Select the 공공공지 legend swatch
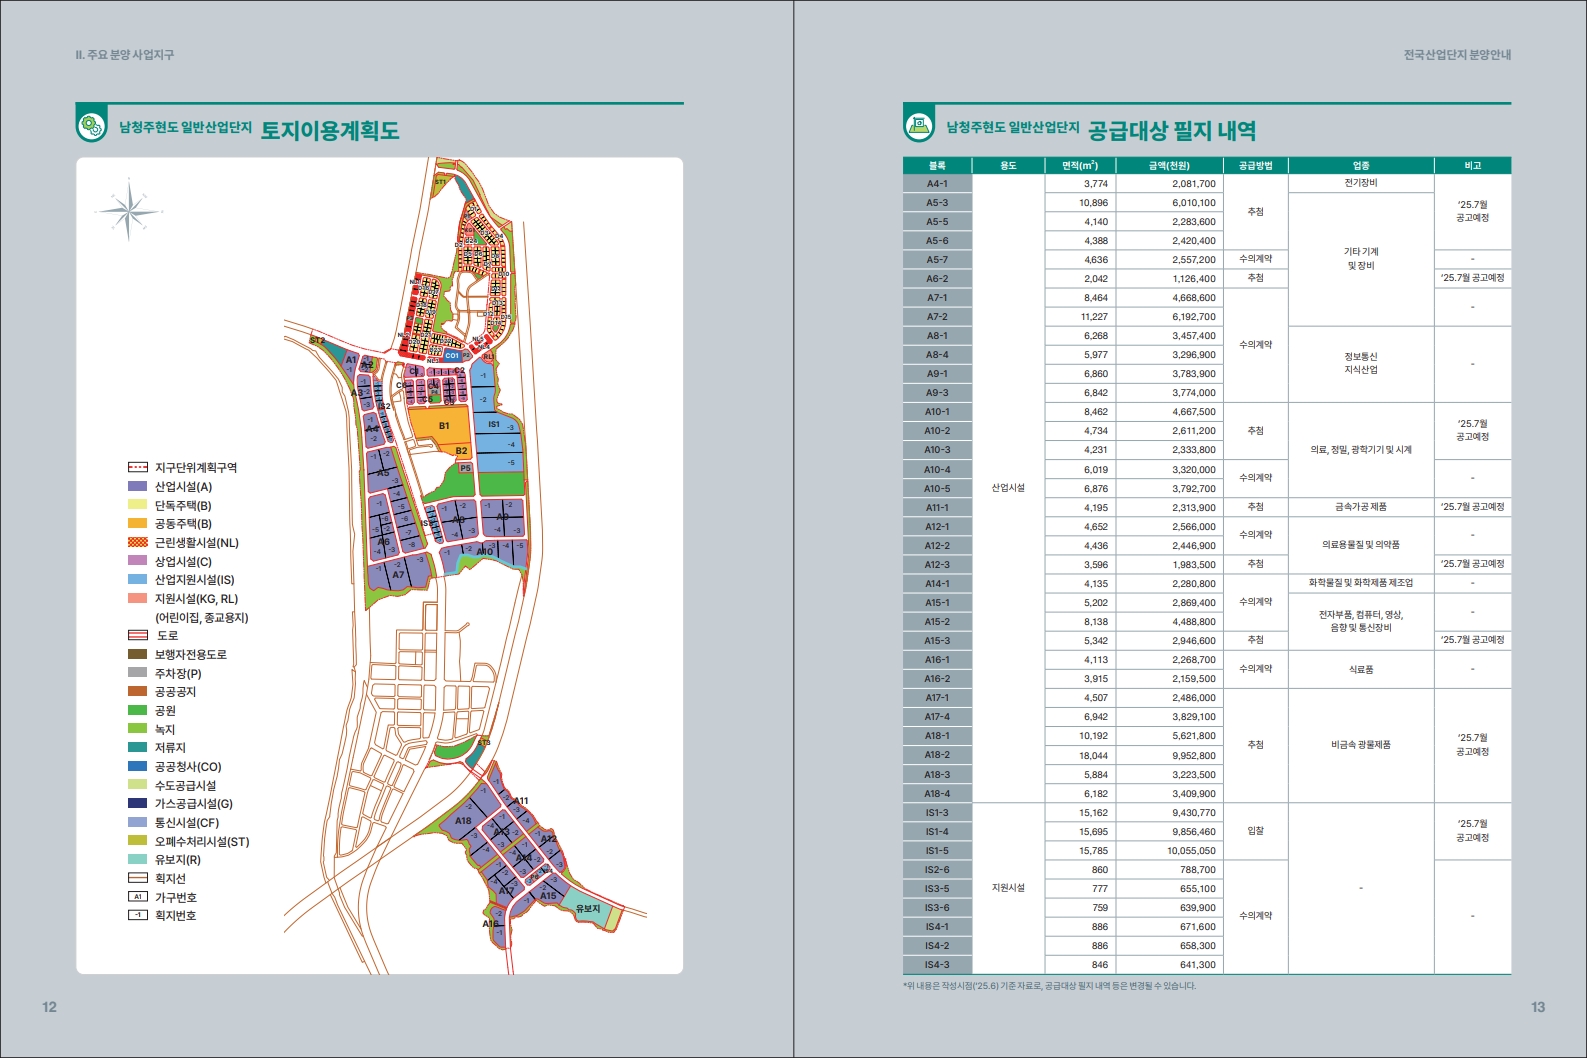 (x=138, y=691)
